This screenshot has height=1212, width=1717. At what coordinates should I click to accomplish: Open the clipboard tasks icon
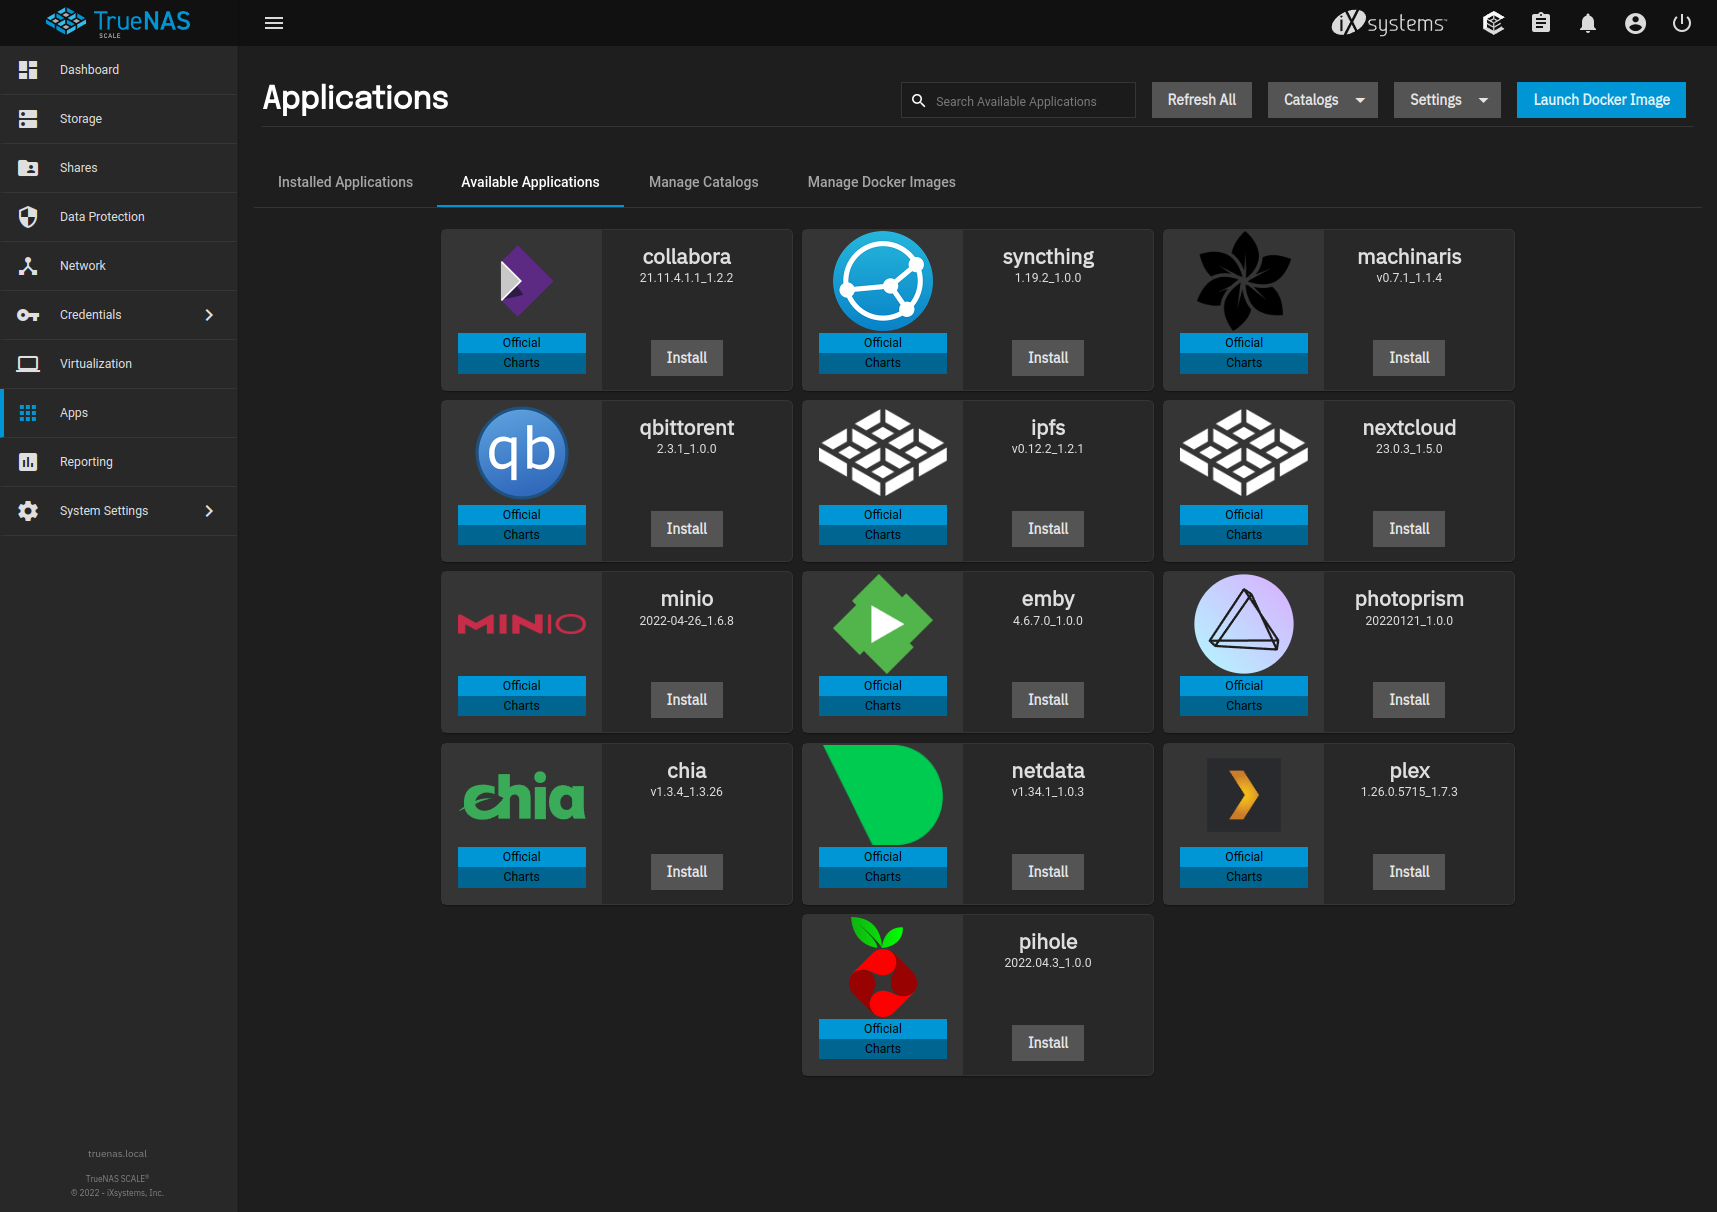[1541, 23]
